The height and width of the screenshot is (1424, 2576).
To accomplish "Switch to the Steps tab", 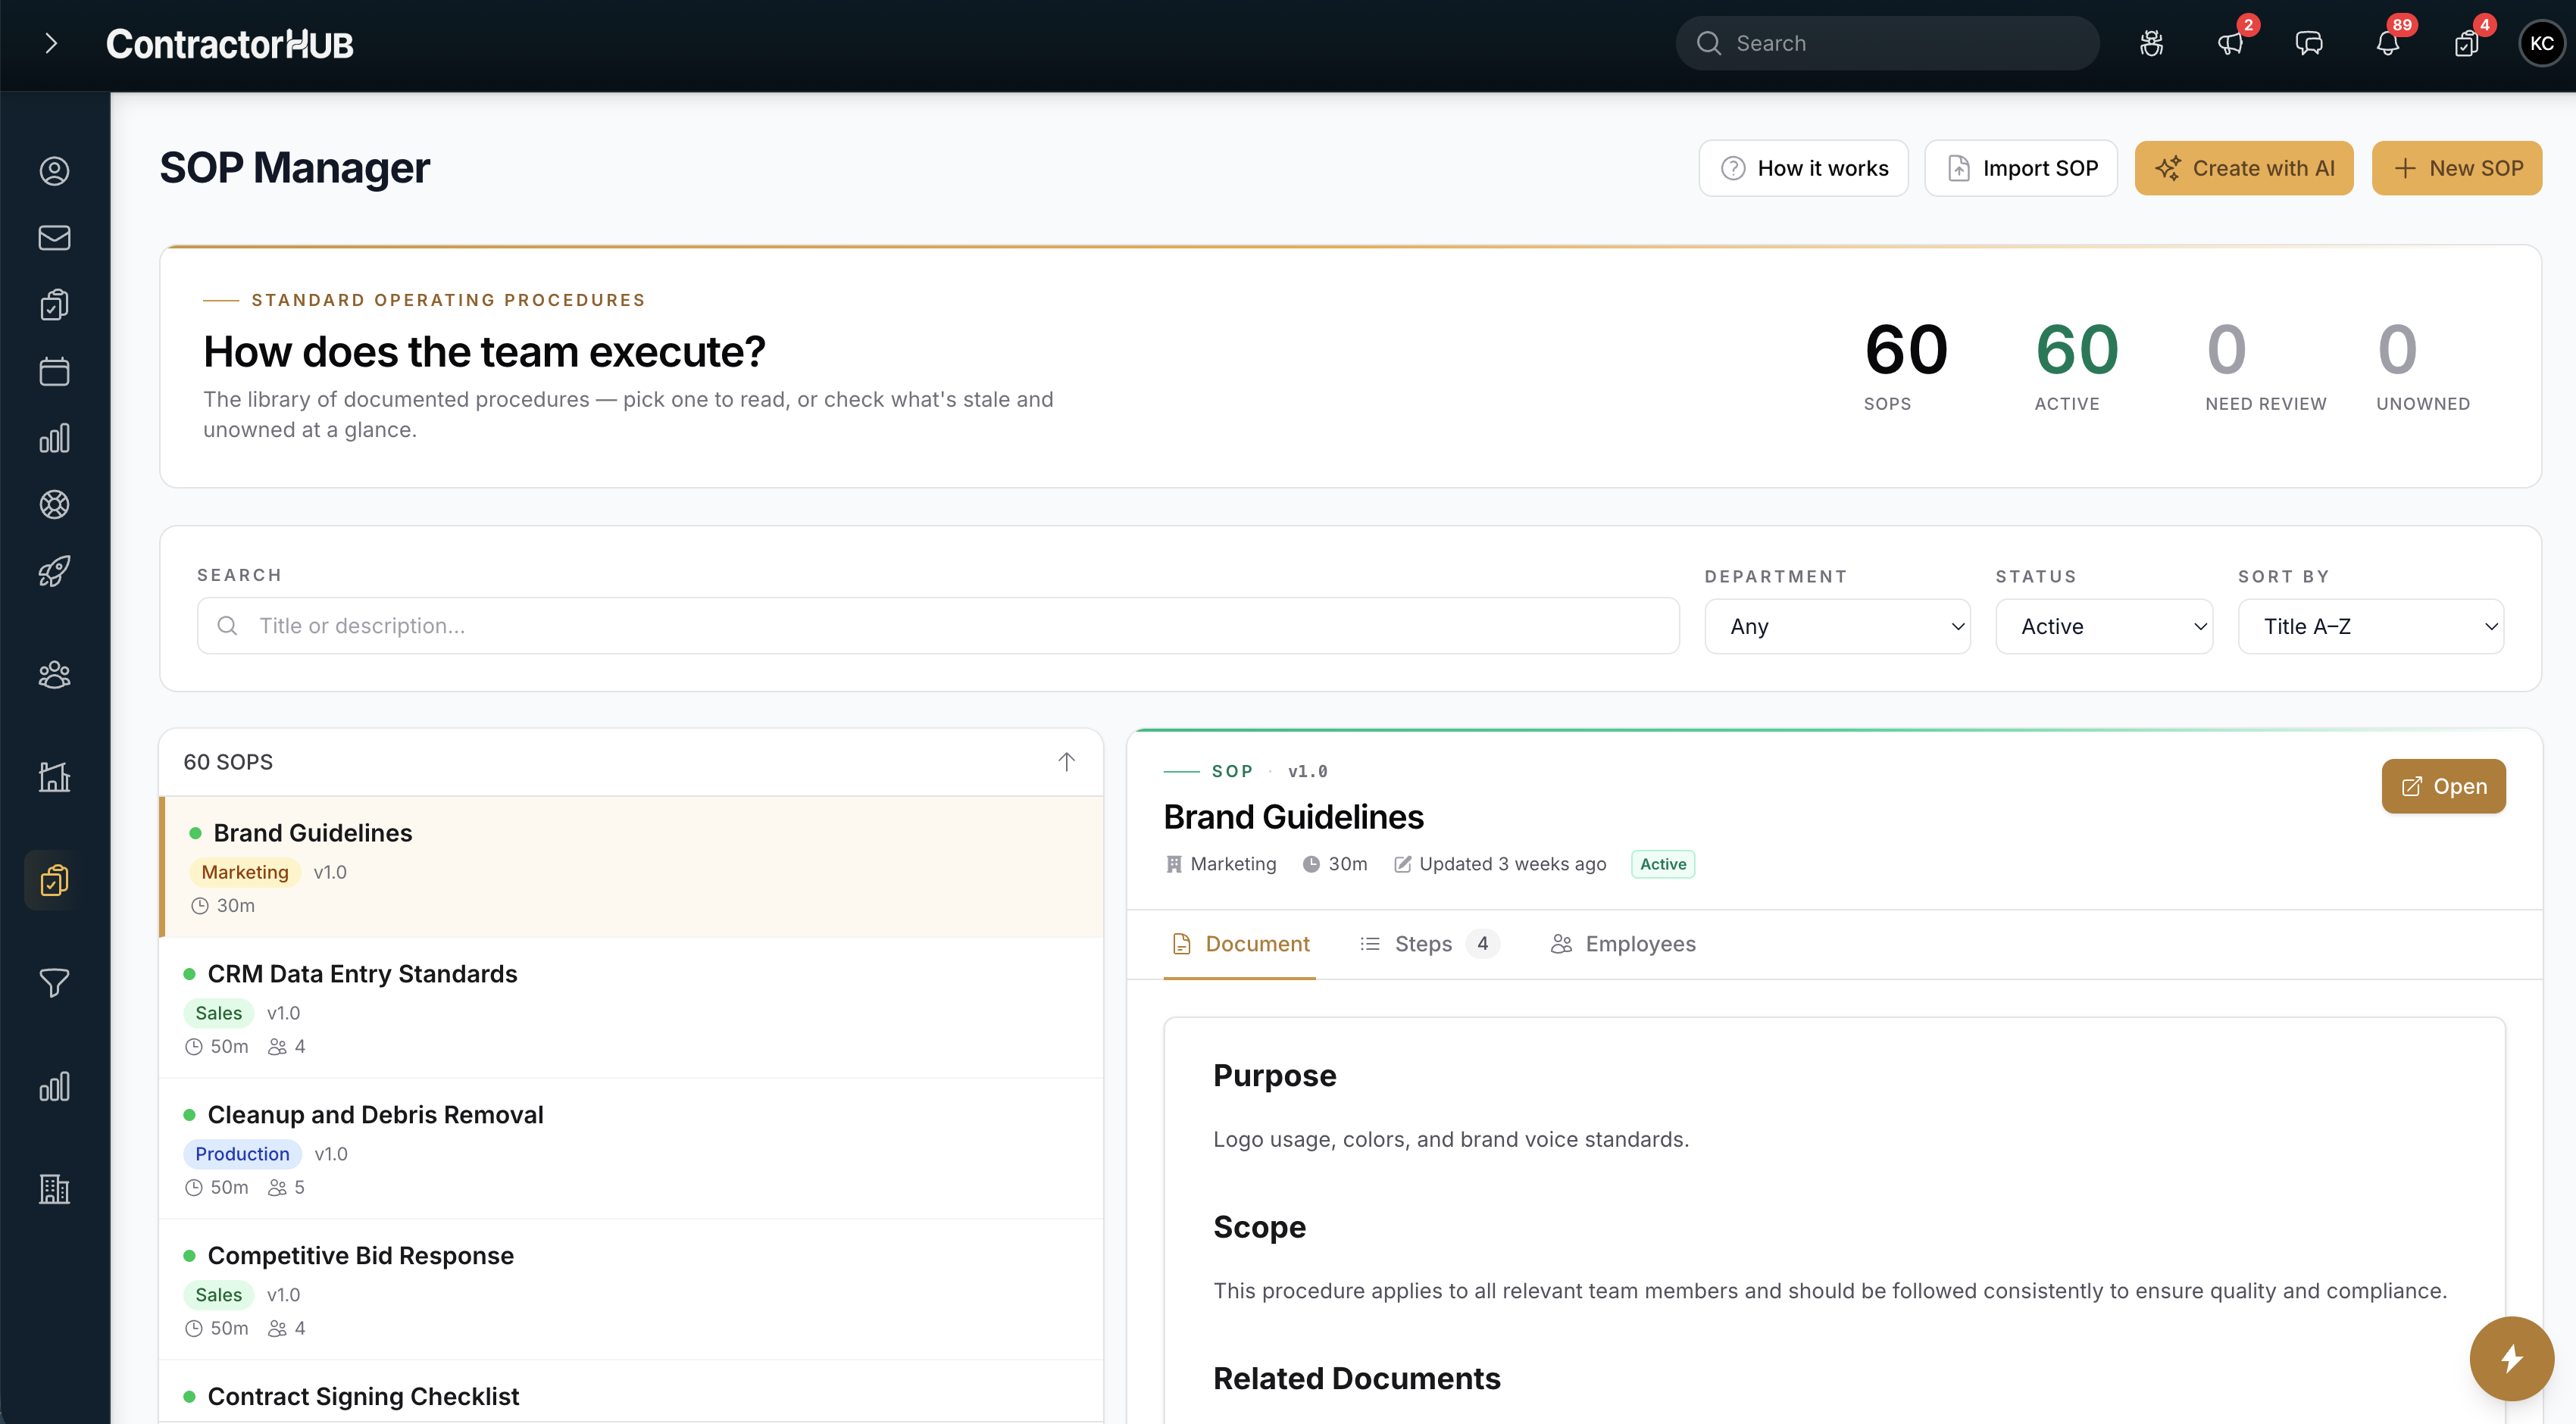I will (x=1429, y=944).
